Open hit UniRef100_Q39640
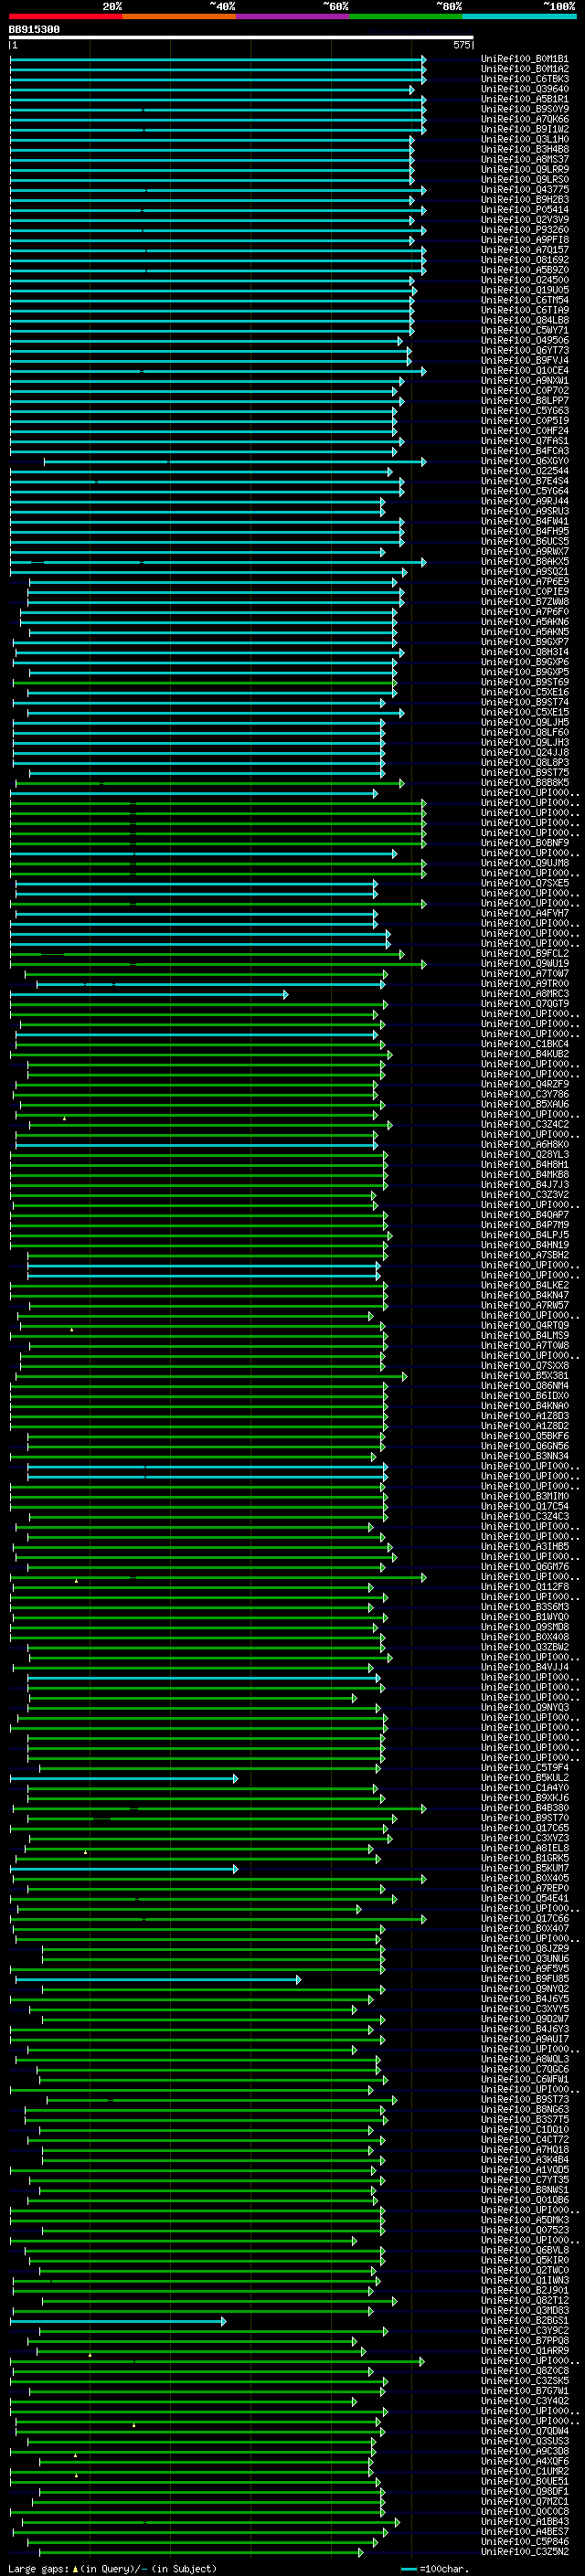The image size is (585, 2576). click(x=525, y=89)
